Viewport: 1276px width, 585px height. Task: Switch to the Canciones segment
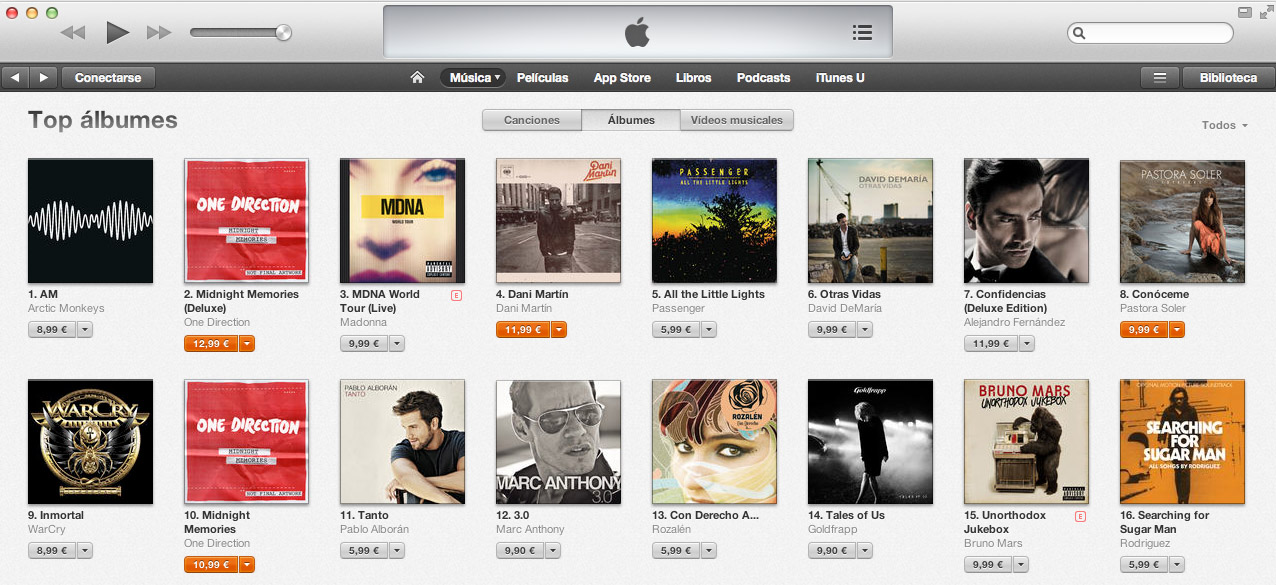pos(532,120)
